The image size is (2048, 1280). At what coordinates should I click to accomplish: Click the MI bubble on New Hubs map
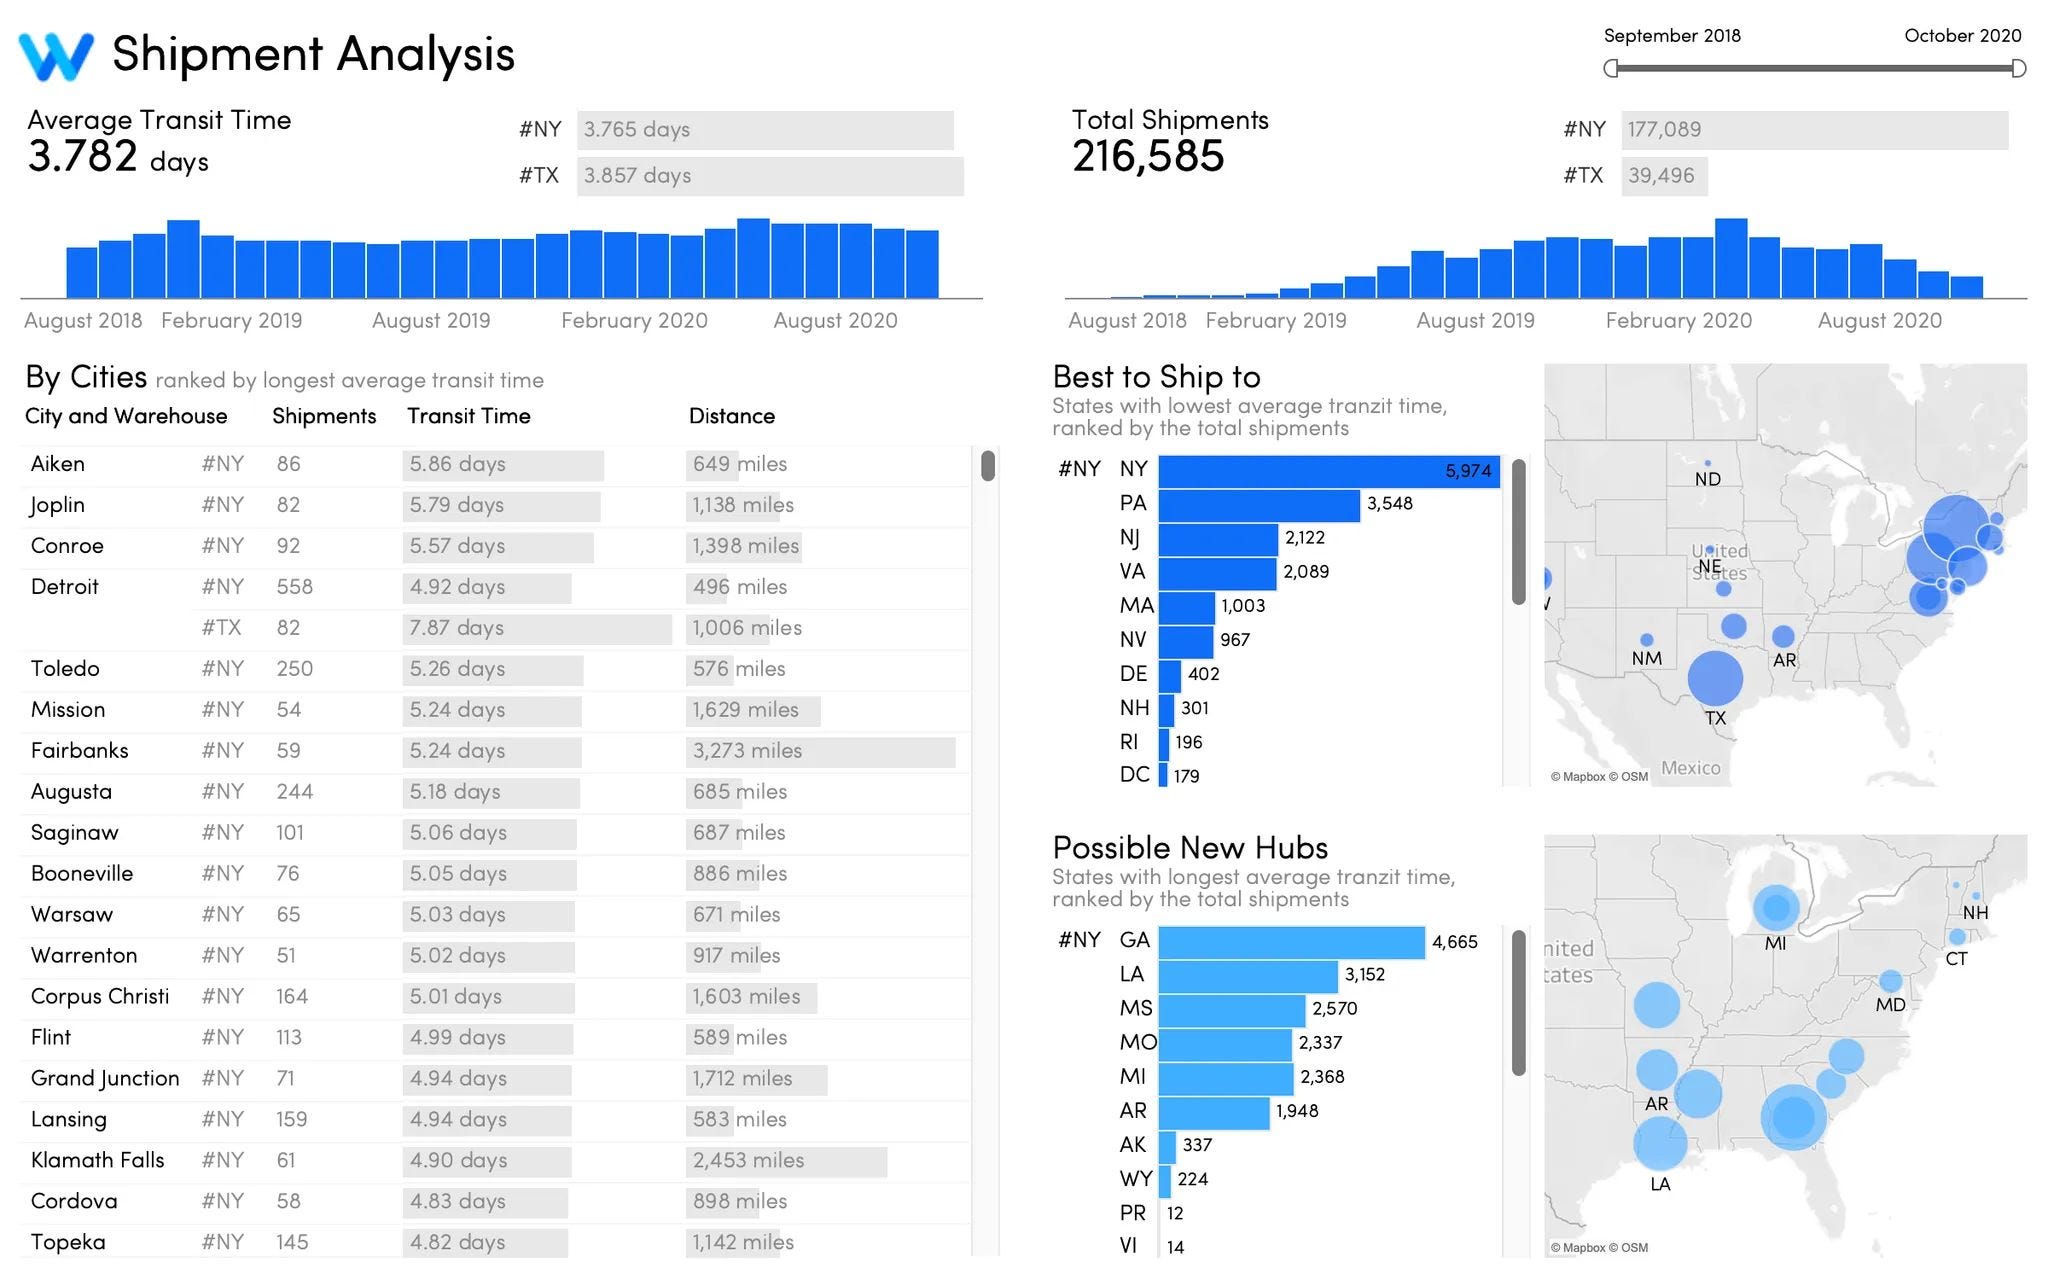pyautogui.click(x=1775, y=907)
